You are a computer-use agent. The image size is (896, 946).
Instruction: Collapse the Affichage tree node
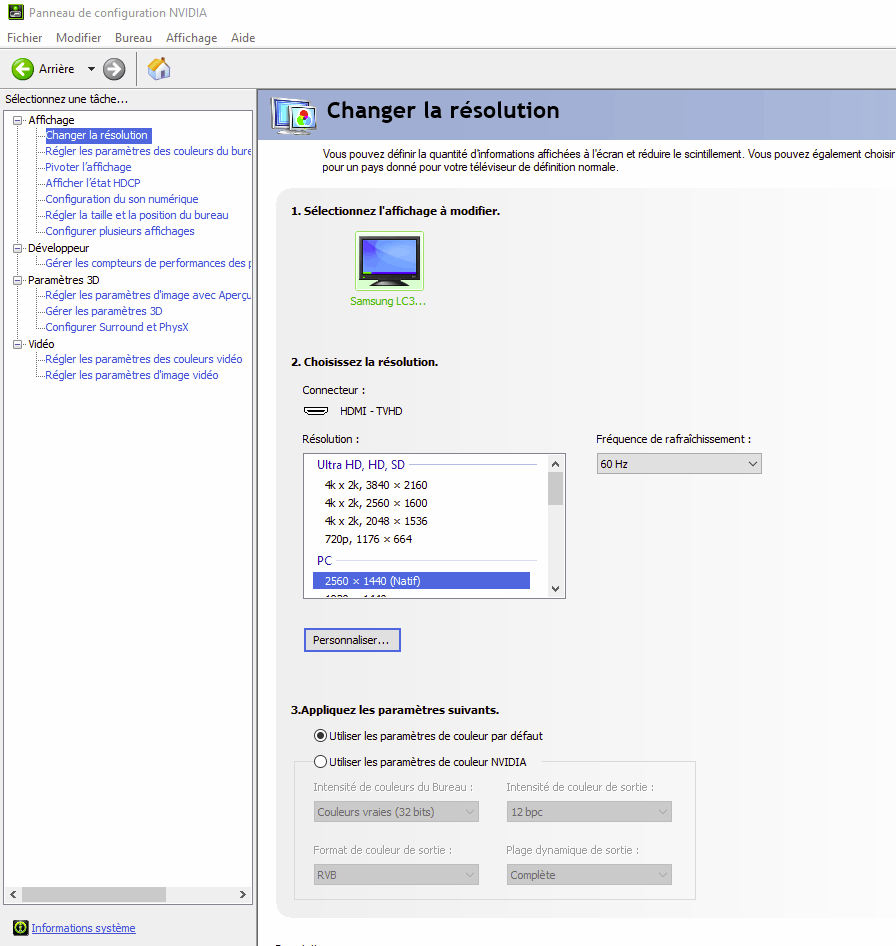[x=17, y=120]
